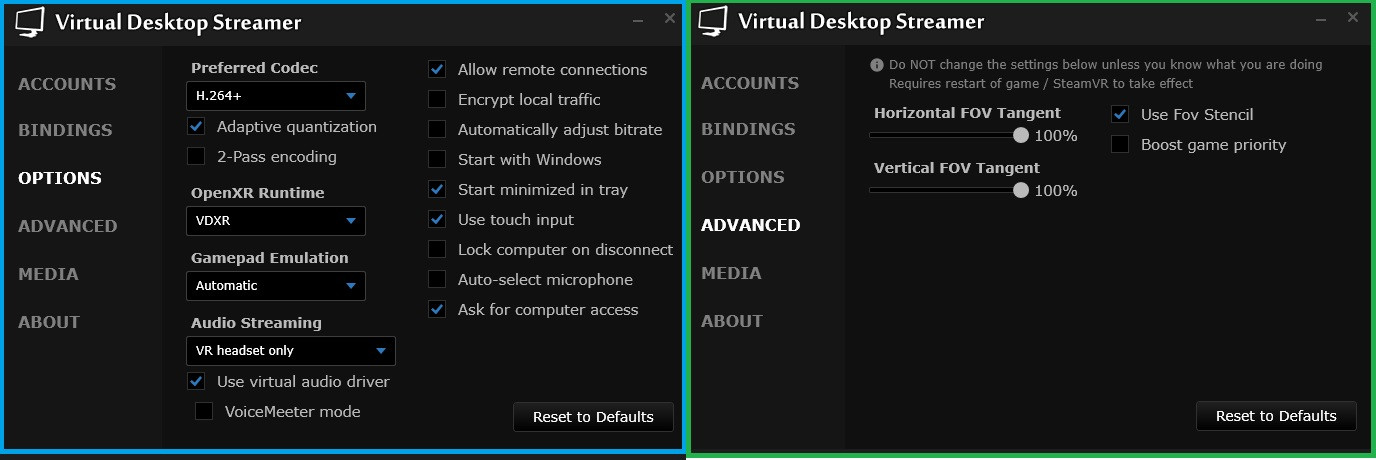Disable Allow remote connections
This screenshot has width=1376, height=460.
[x=437, y=70]
